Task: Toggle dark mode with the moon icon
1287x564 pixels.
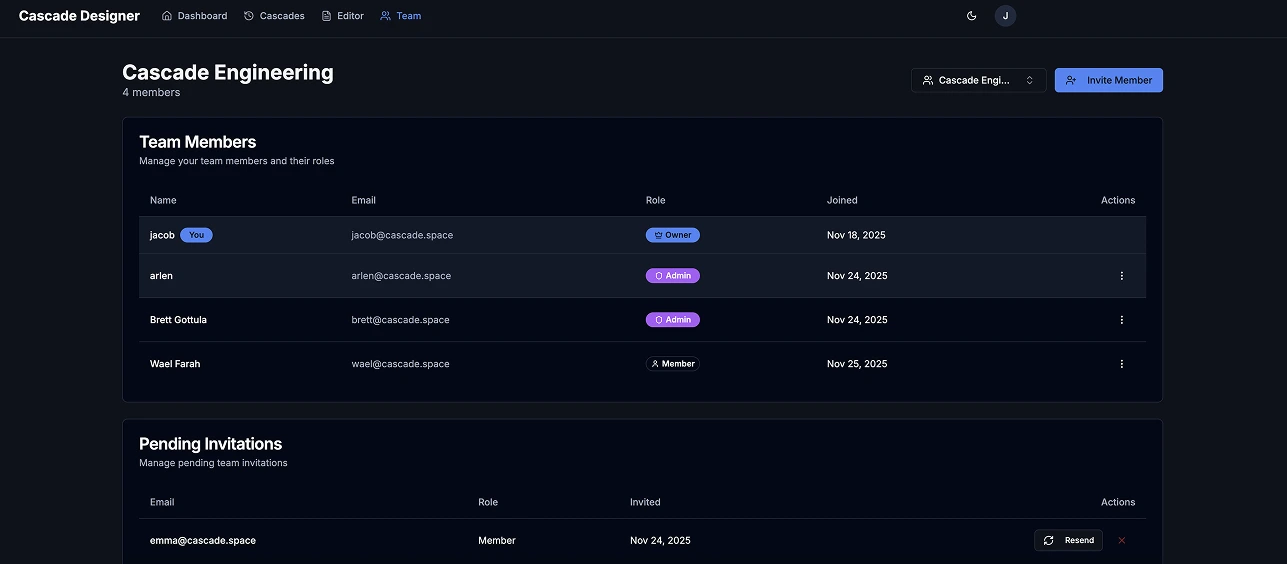Action: pyautogui.click(x=971, y=16)
